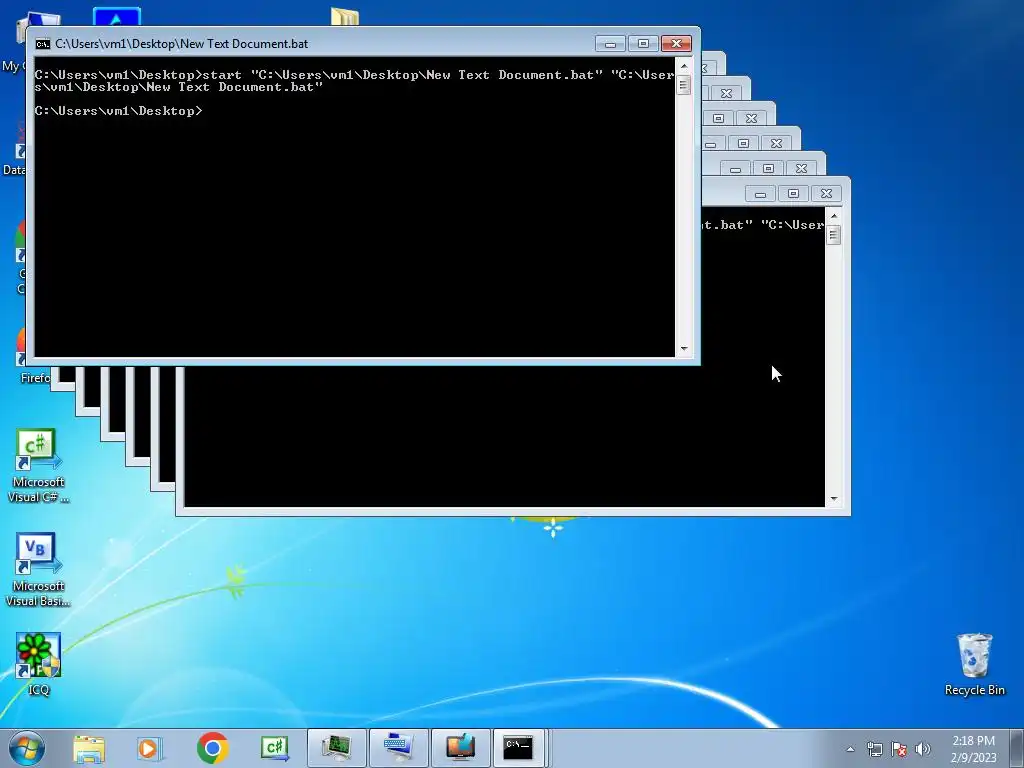Open the clock showing 2:18 PM

click(973, 748)
